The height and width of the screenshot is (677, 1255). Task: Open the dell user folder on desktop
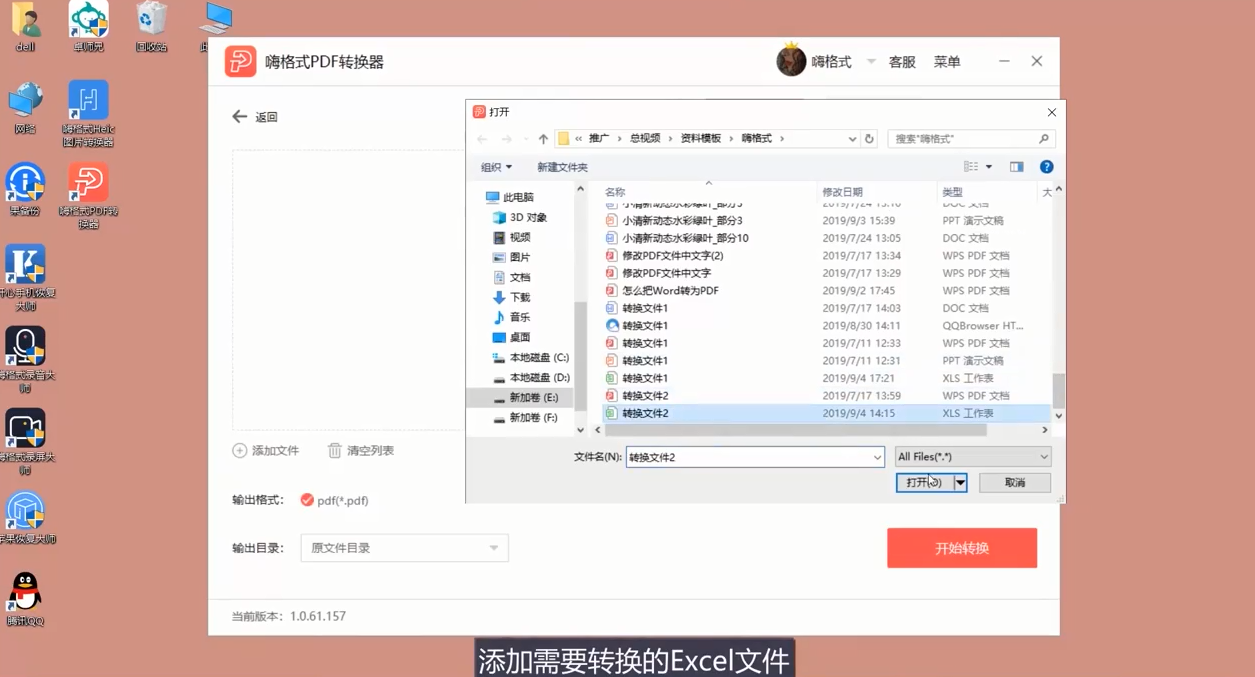click(x=25, y=27)
